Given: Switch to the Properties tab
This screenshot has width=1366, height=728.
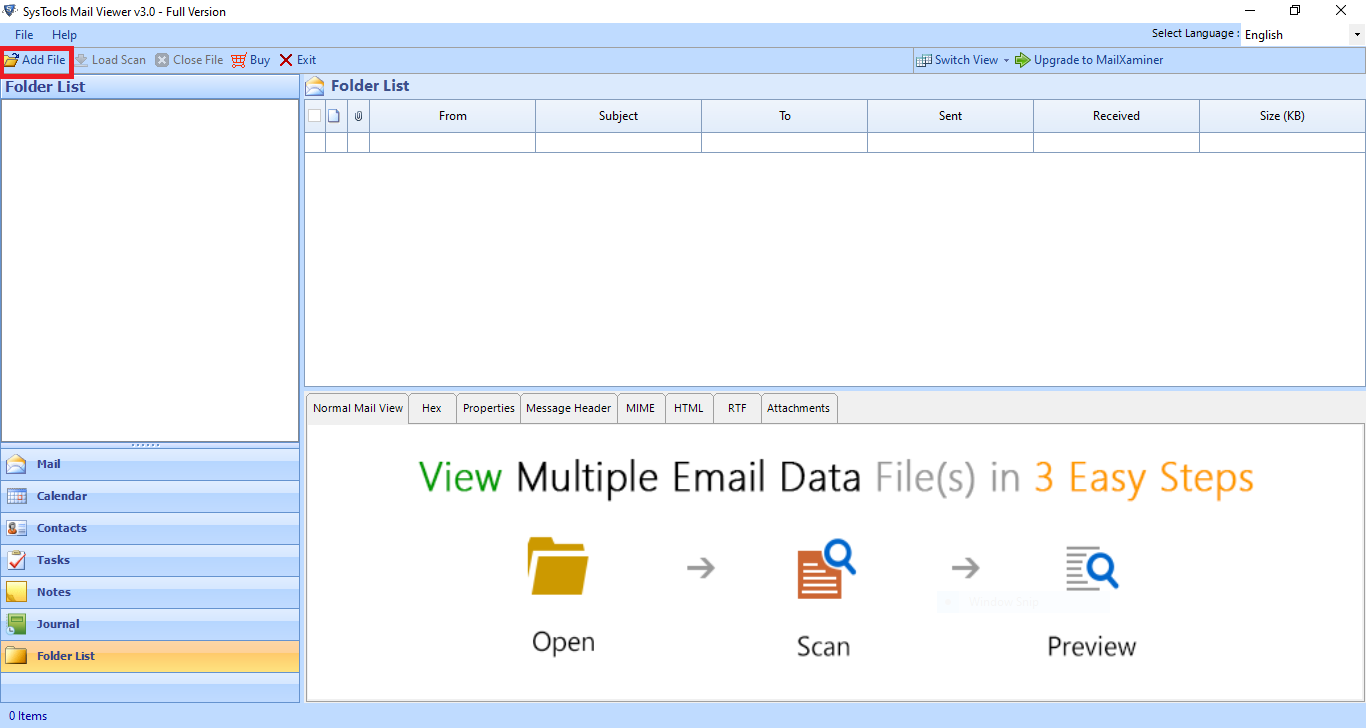Looking at the screenshot, I should pos(489,408).
